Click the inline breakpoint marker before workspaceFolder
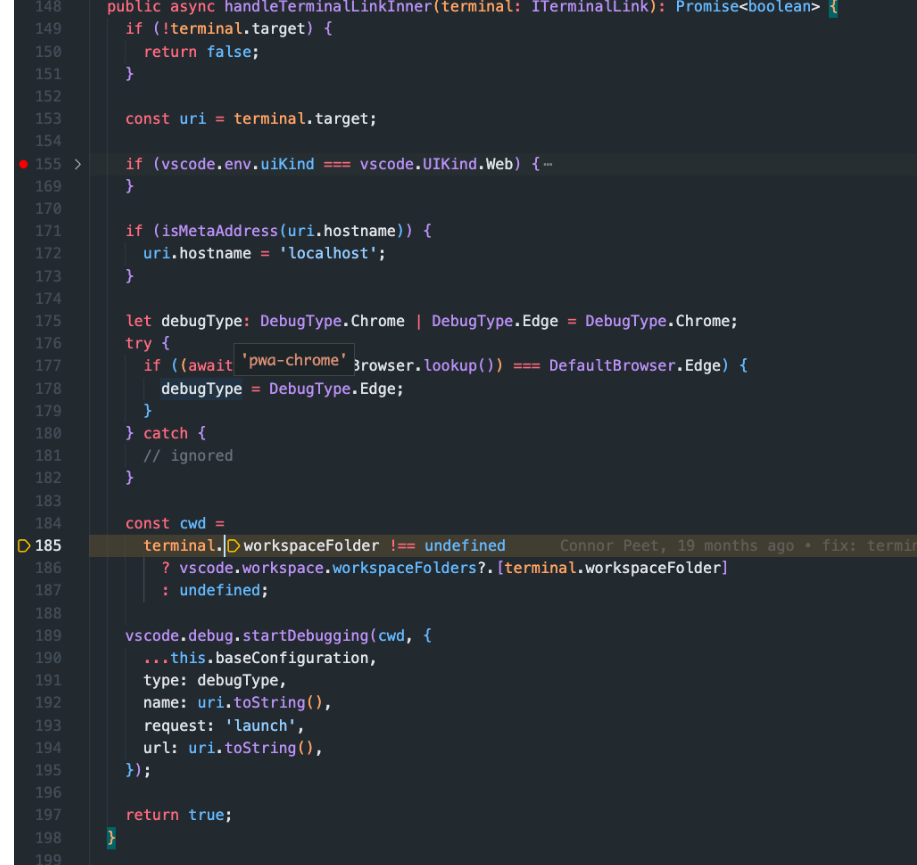The image size is (917, 865). click(233, 546)
